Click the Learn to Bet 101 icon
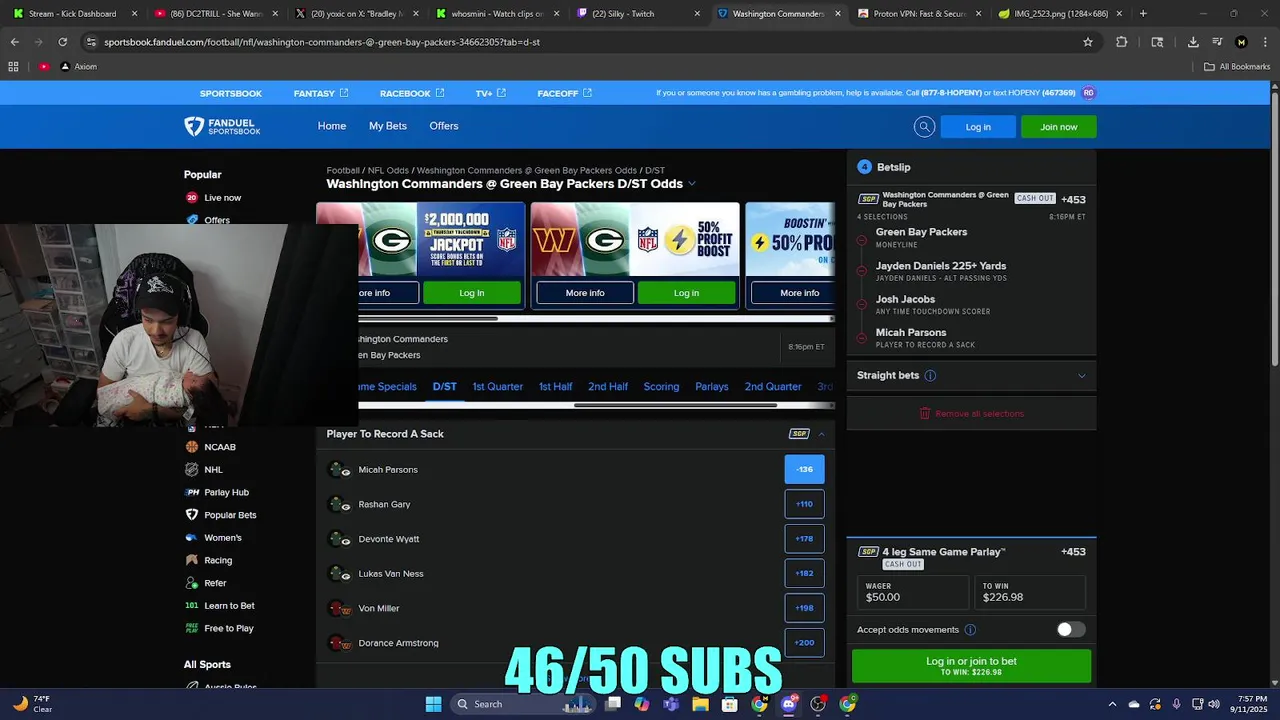Screen dimensions: 1280x720 click(192, 606)
